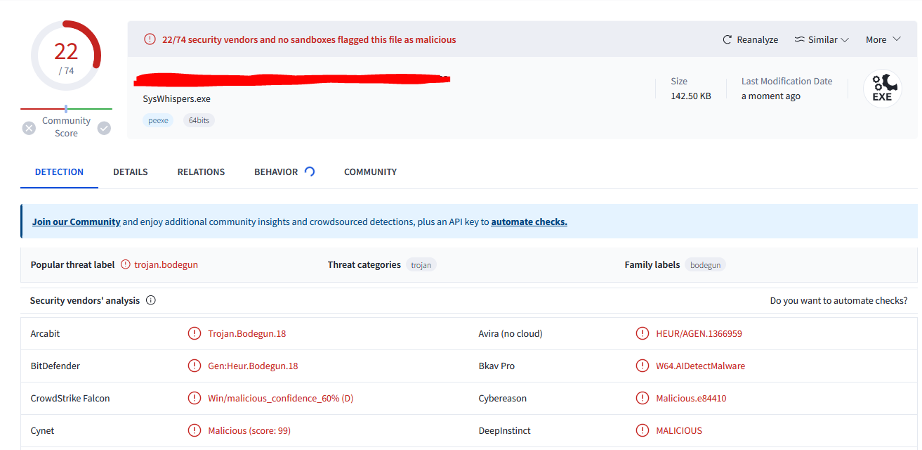Image resolution: width=922 pixels, height=450 pixels.
Task: Click the Cybereason detection warning icon
Action: point(642,398)
